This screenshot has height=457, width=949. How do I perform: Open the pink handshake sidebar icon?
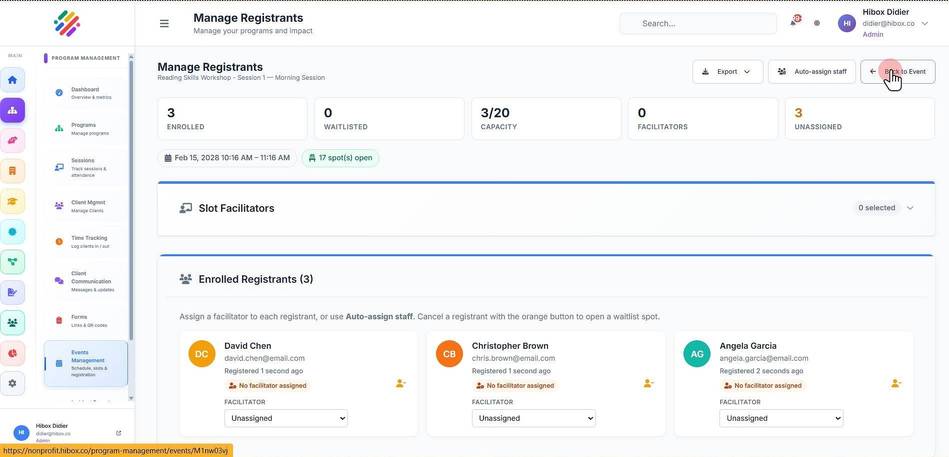(x=12, y=140)
